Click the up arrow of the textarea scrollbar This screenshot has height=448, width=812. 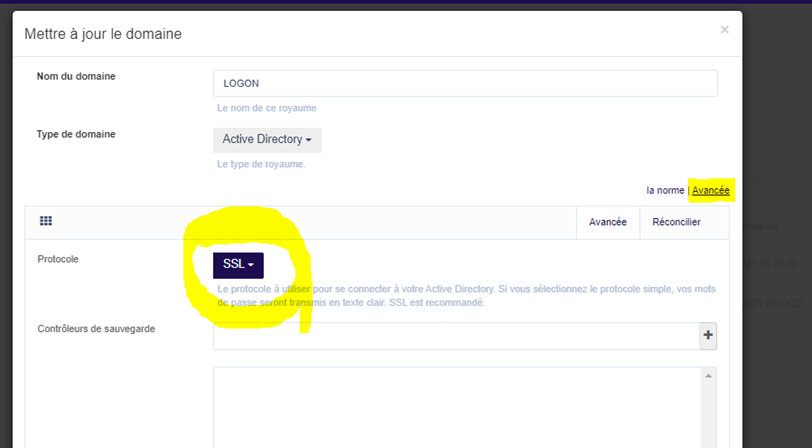click(709, 376)
